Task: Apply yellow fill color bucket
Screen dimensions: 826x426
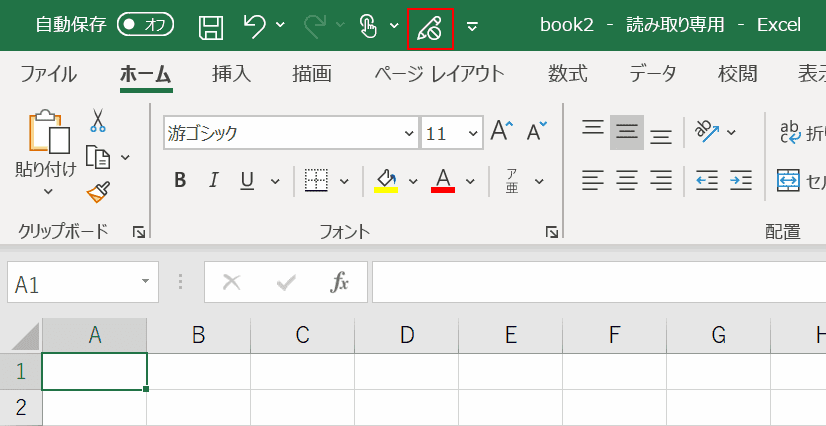Action: click(x=386, y=181)
